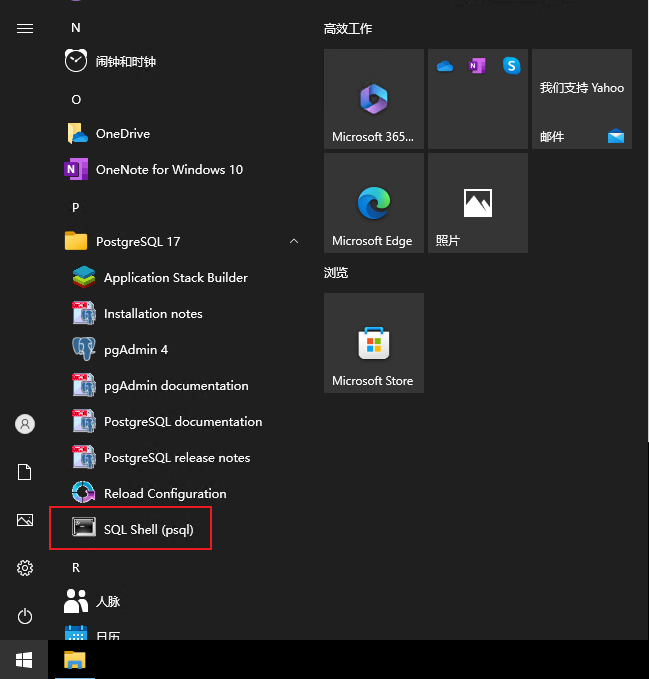Launch the Microsoft Edge tile

pos(374,203)
